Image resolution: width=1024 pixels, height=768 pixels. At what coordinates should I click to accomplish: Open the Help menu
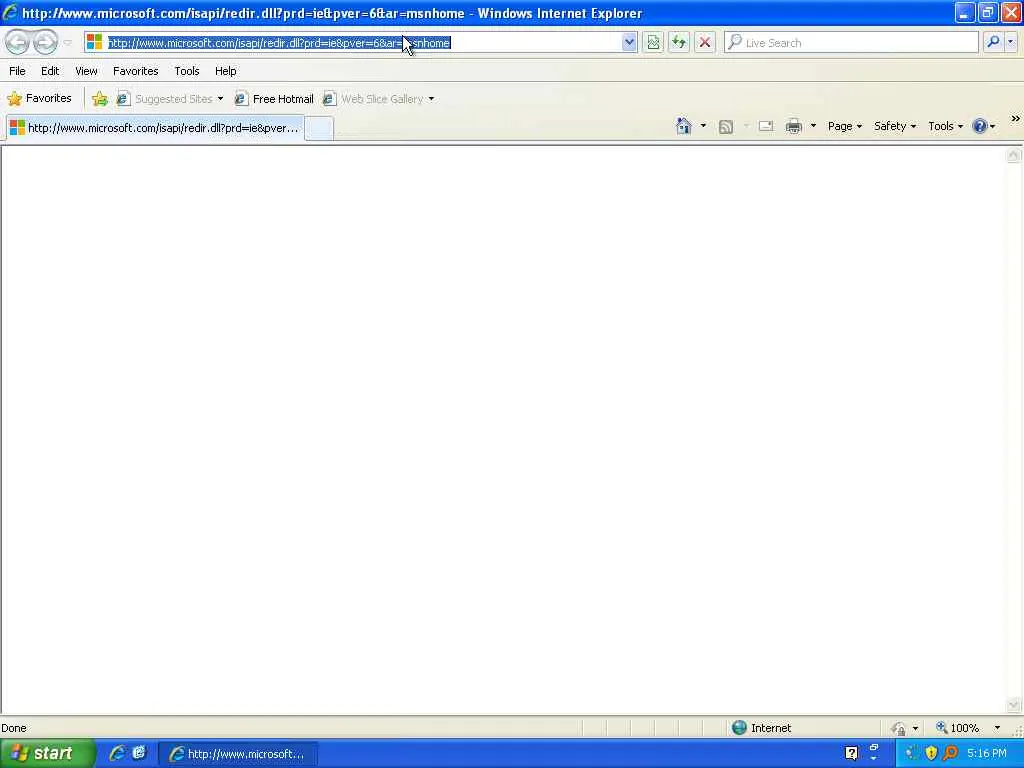(226, 71)
